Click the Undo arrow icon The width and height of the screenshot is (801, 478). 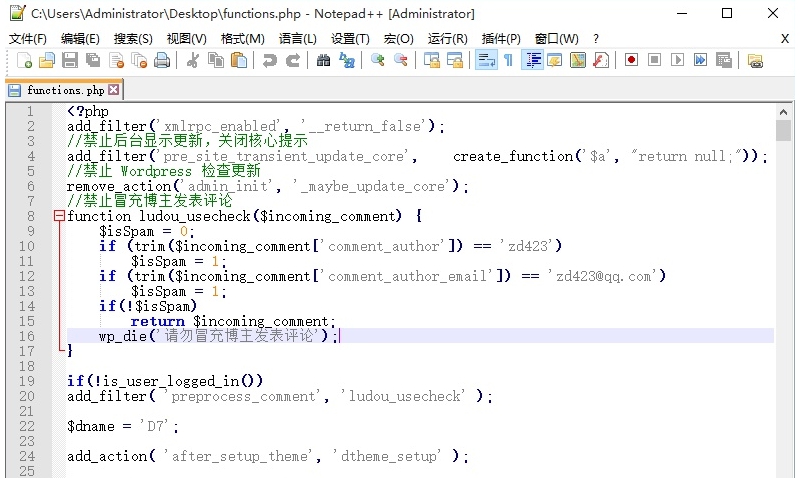click(x=269, y=60)
